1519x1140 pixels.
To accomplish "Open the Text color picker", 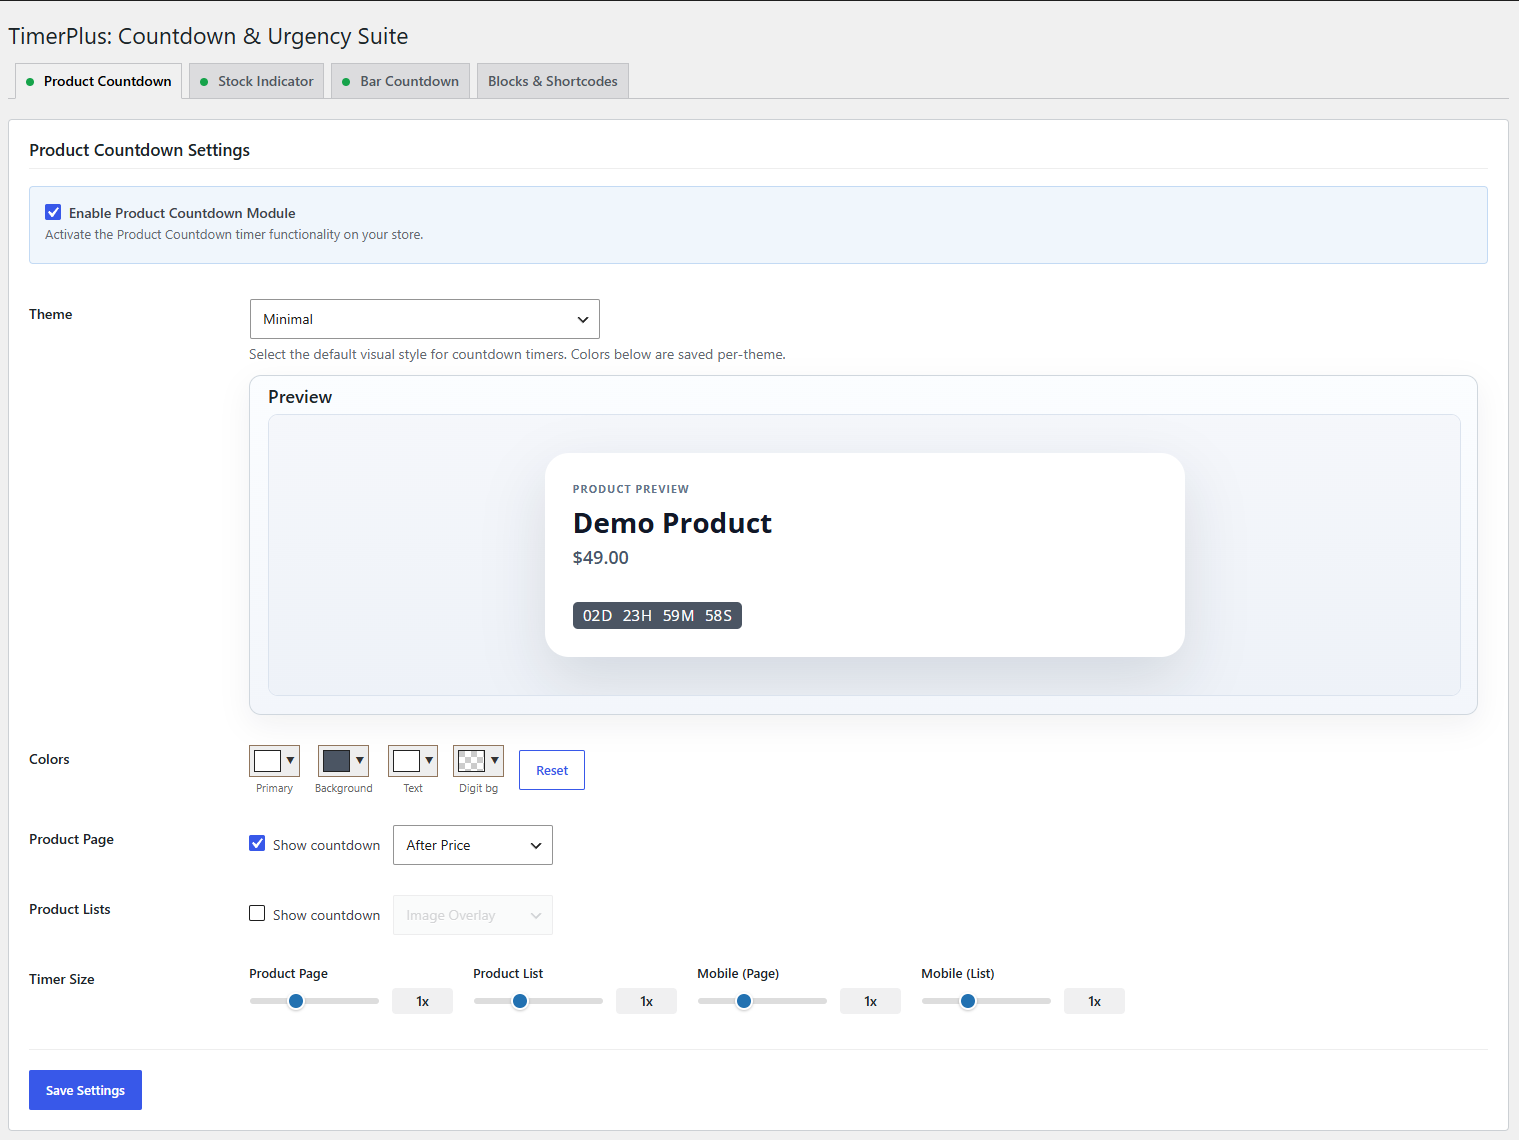I will coord(413,761).
